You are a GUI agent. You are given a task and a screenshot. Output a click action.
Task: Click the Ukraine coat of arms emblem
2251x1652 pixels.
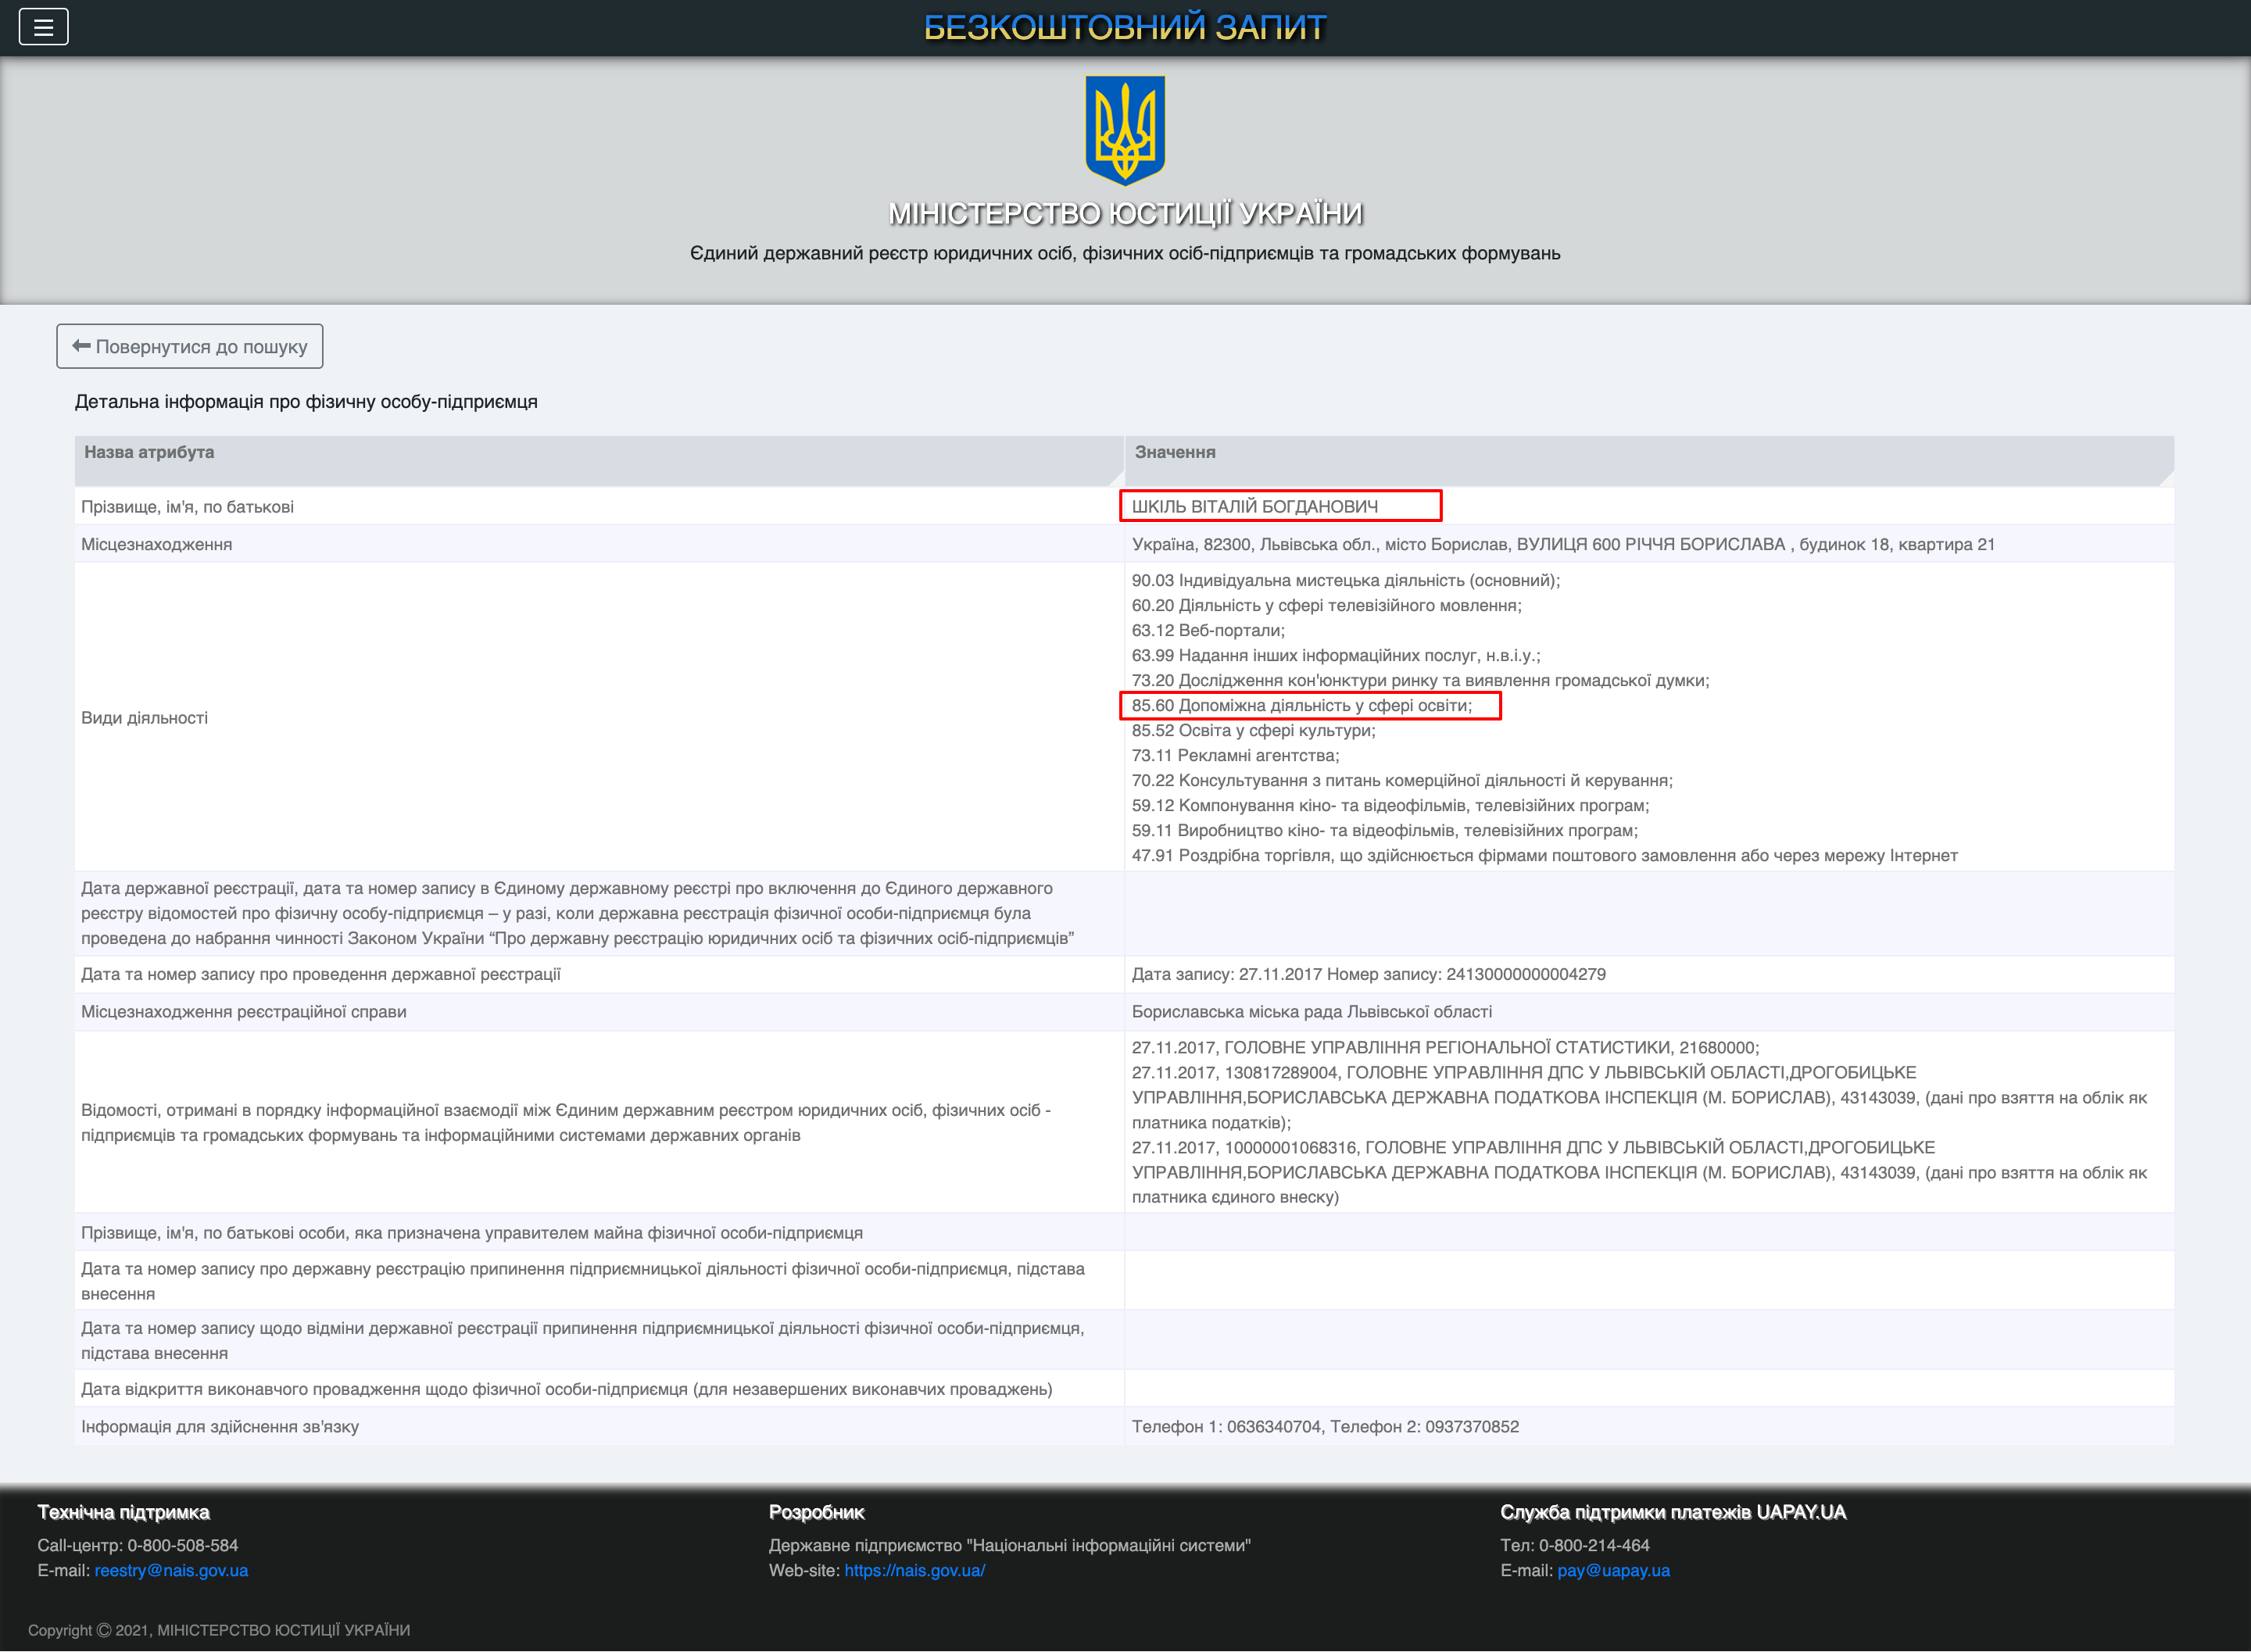click(x=1125, y=131)
